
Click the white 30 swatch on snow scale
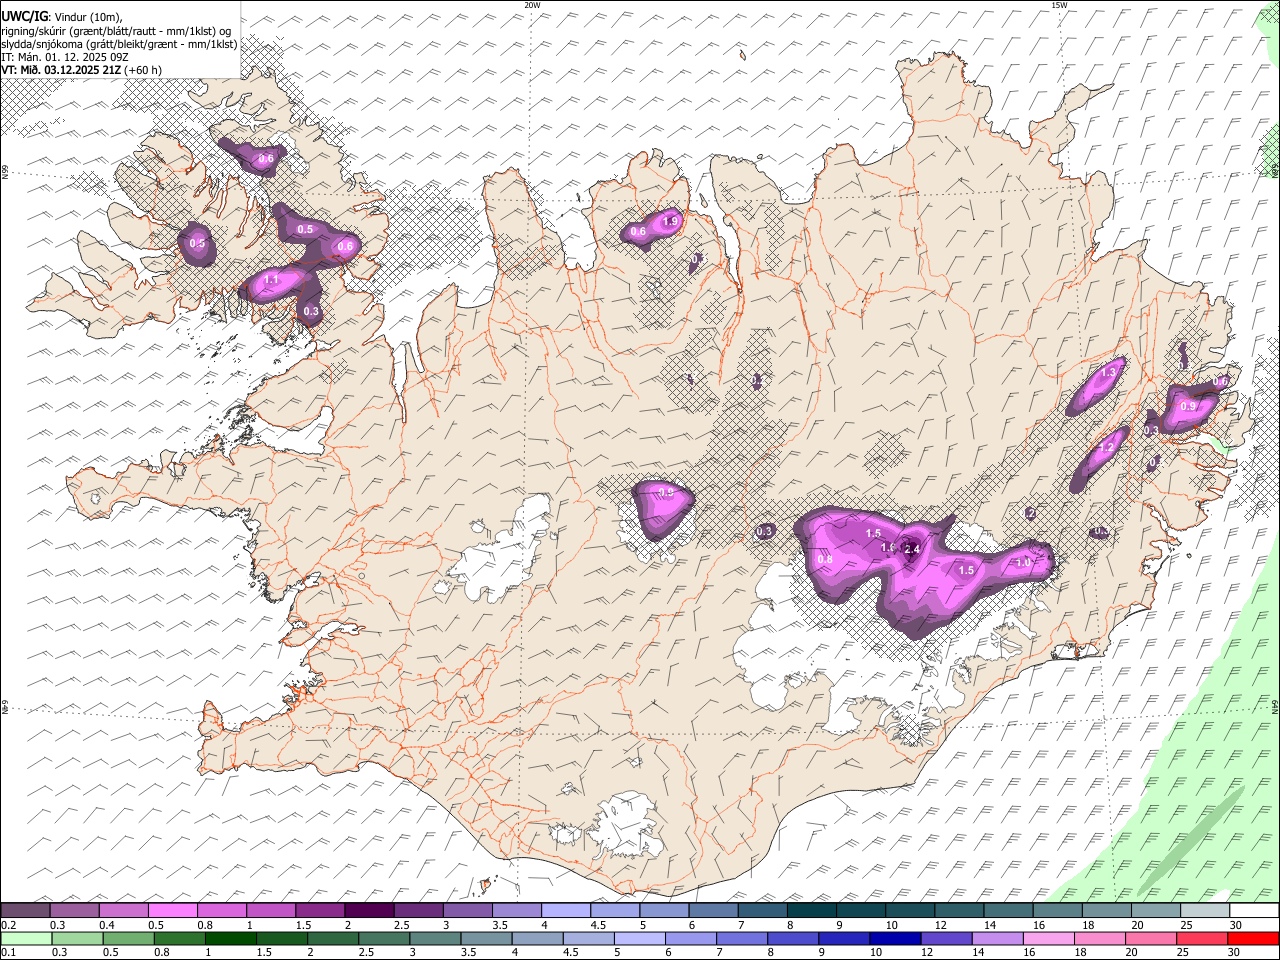pyautogui.click(x=1254, y=910)
